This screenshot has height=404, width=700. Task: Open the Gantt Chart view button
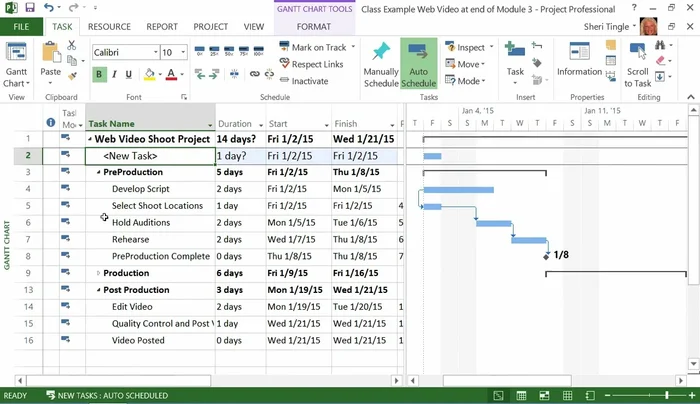click(x=16, y=66)
